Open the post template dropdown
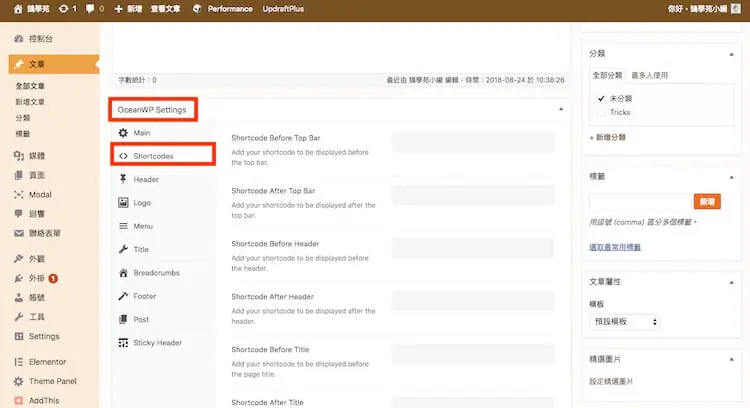 (x=624, y=322)
